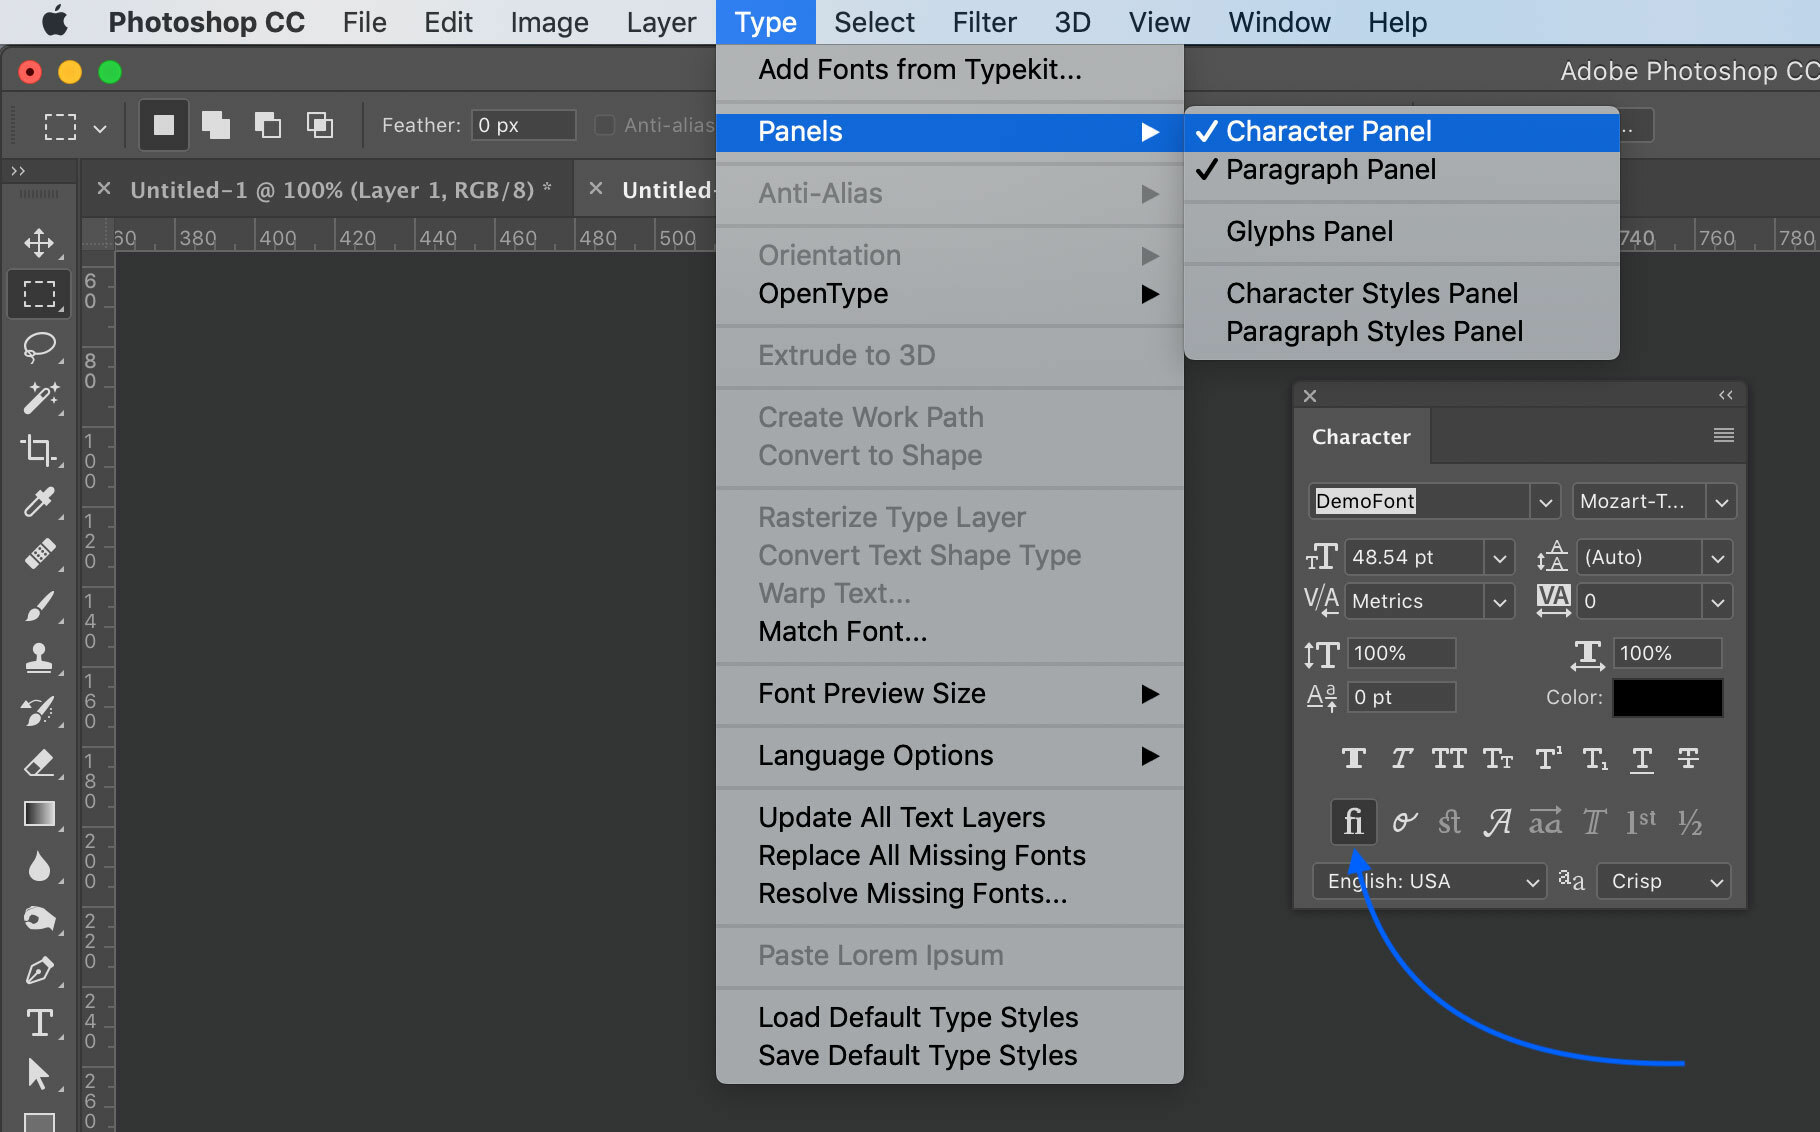Click the black text Color swatch
The width and height of the screenshot is (1820, 1132).
click(1667, 698)
